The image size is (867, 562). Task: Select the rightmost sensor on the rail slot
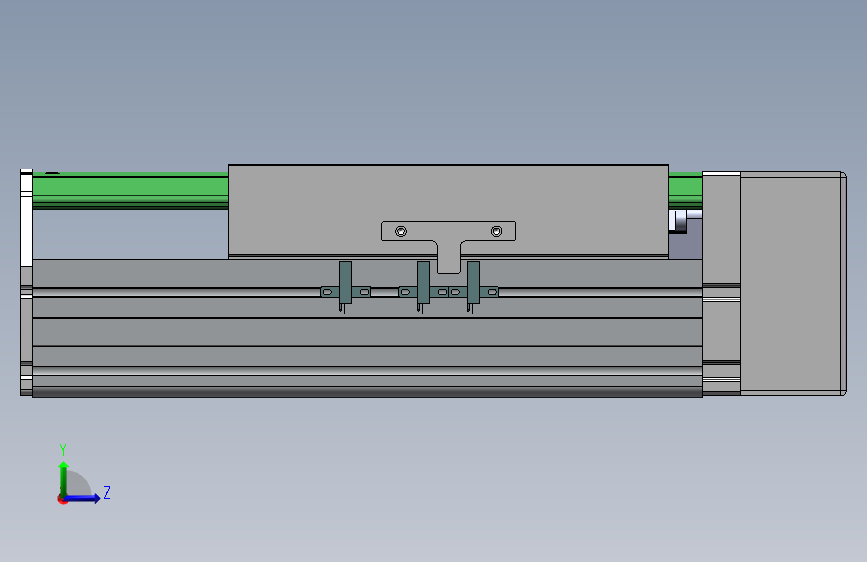(x=473, y=288)
